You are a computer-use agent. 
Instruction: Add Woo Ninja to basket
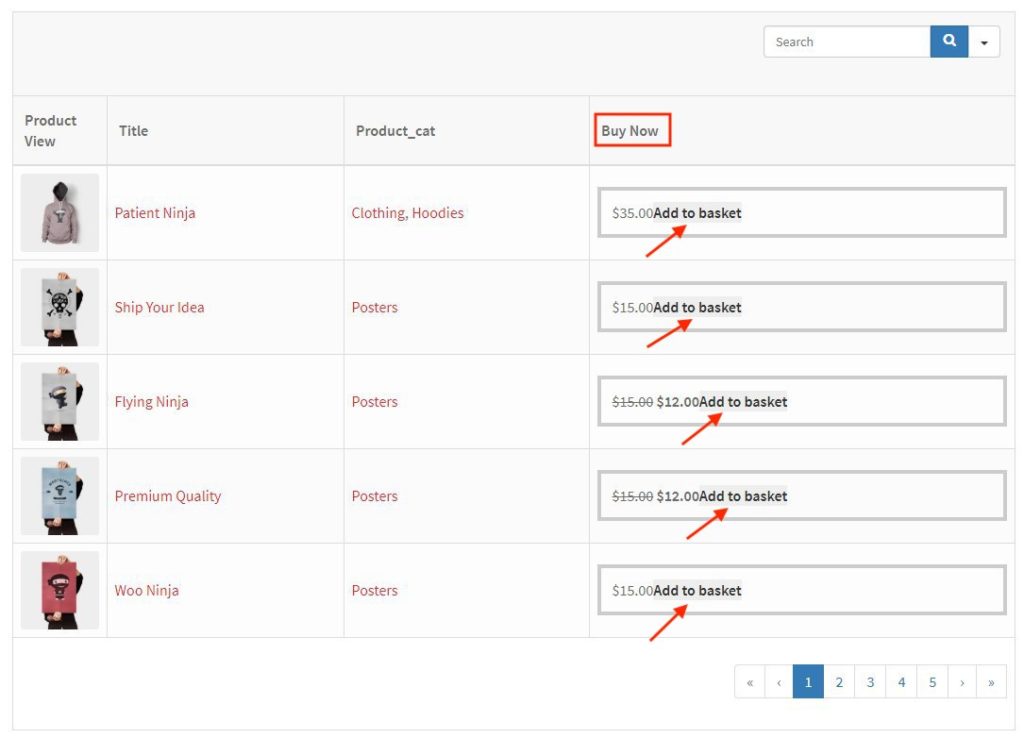point(697,590)
